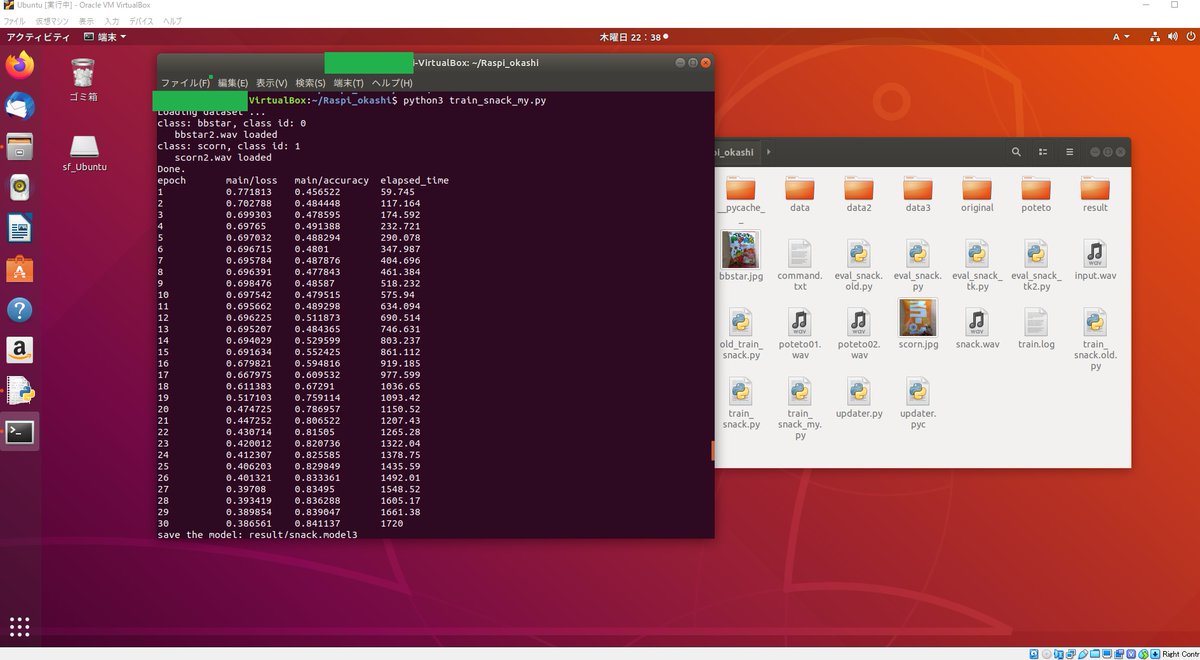
Task: Click the search icon in Files window
Action: (1016, 152)
